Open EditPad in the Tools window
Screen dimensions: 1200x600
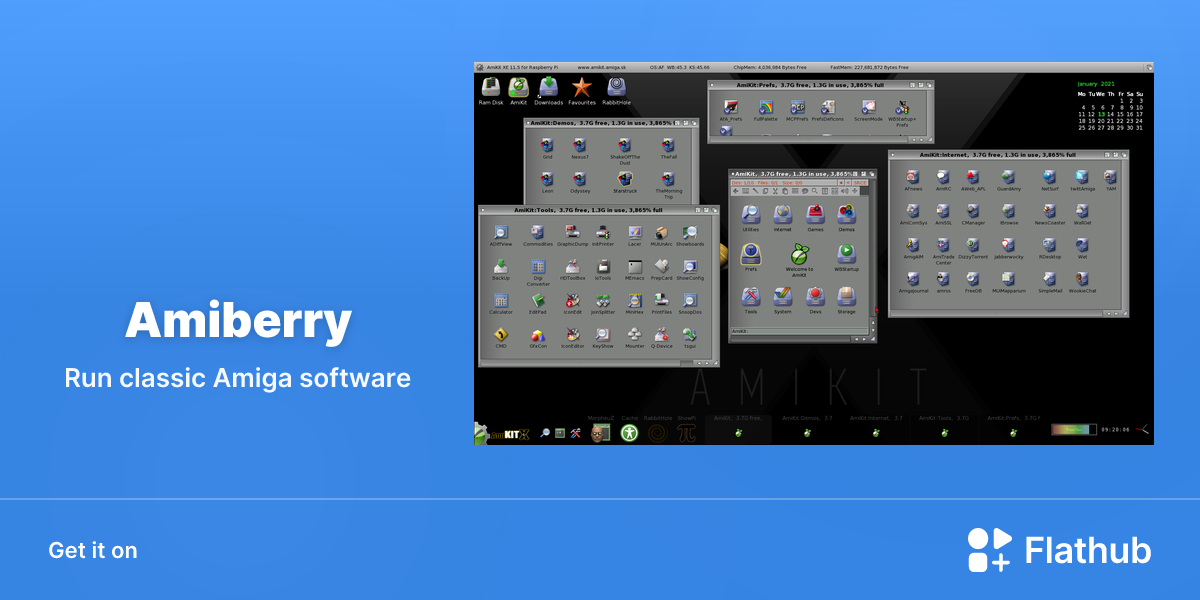(538, 302)
